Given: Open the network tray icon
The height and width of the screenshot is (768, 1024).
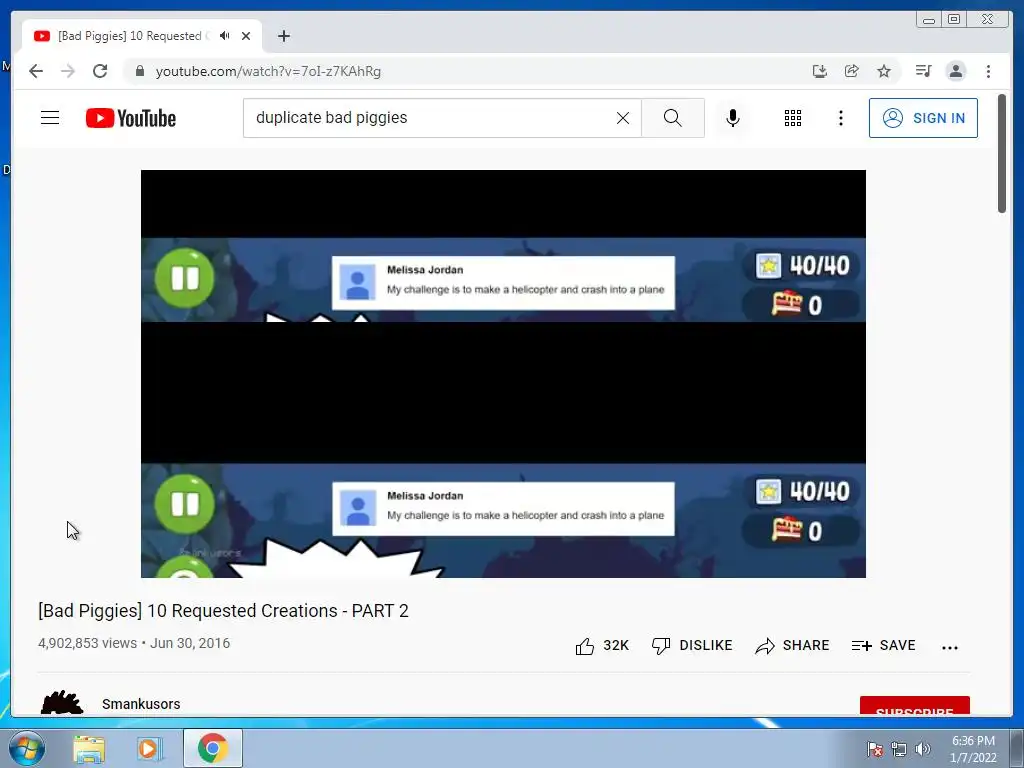Looking at the screenshot, I should [899, 749].
